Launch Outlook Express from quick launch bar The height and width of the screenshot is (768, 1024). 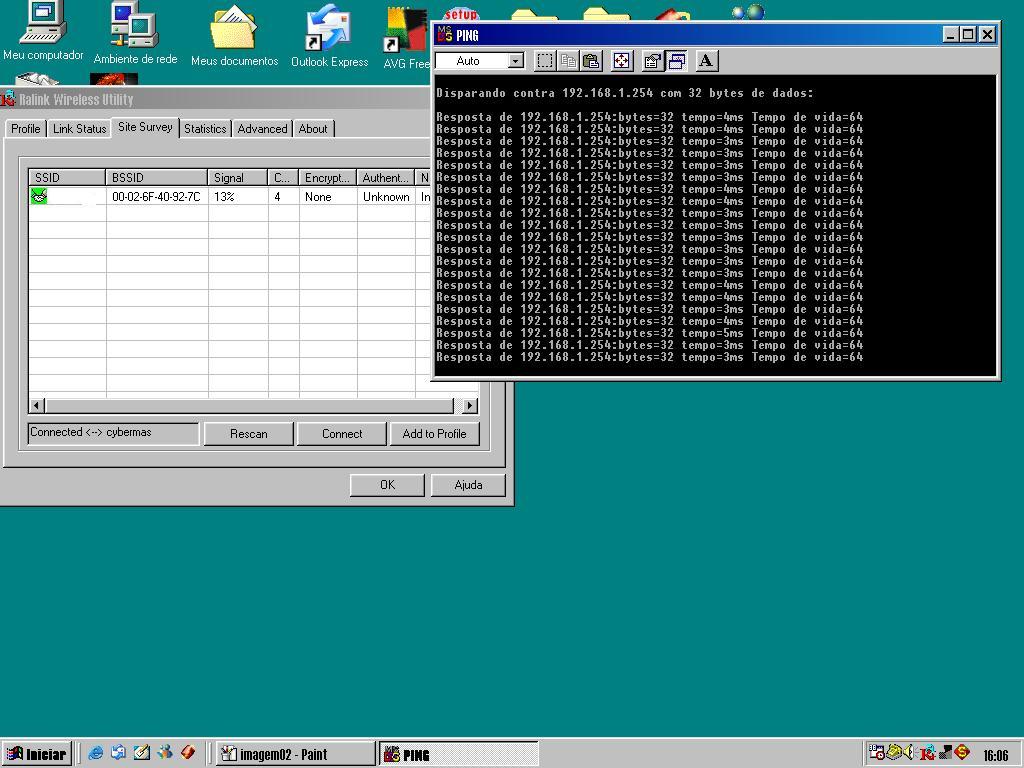point(118,752)
